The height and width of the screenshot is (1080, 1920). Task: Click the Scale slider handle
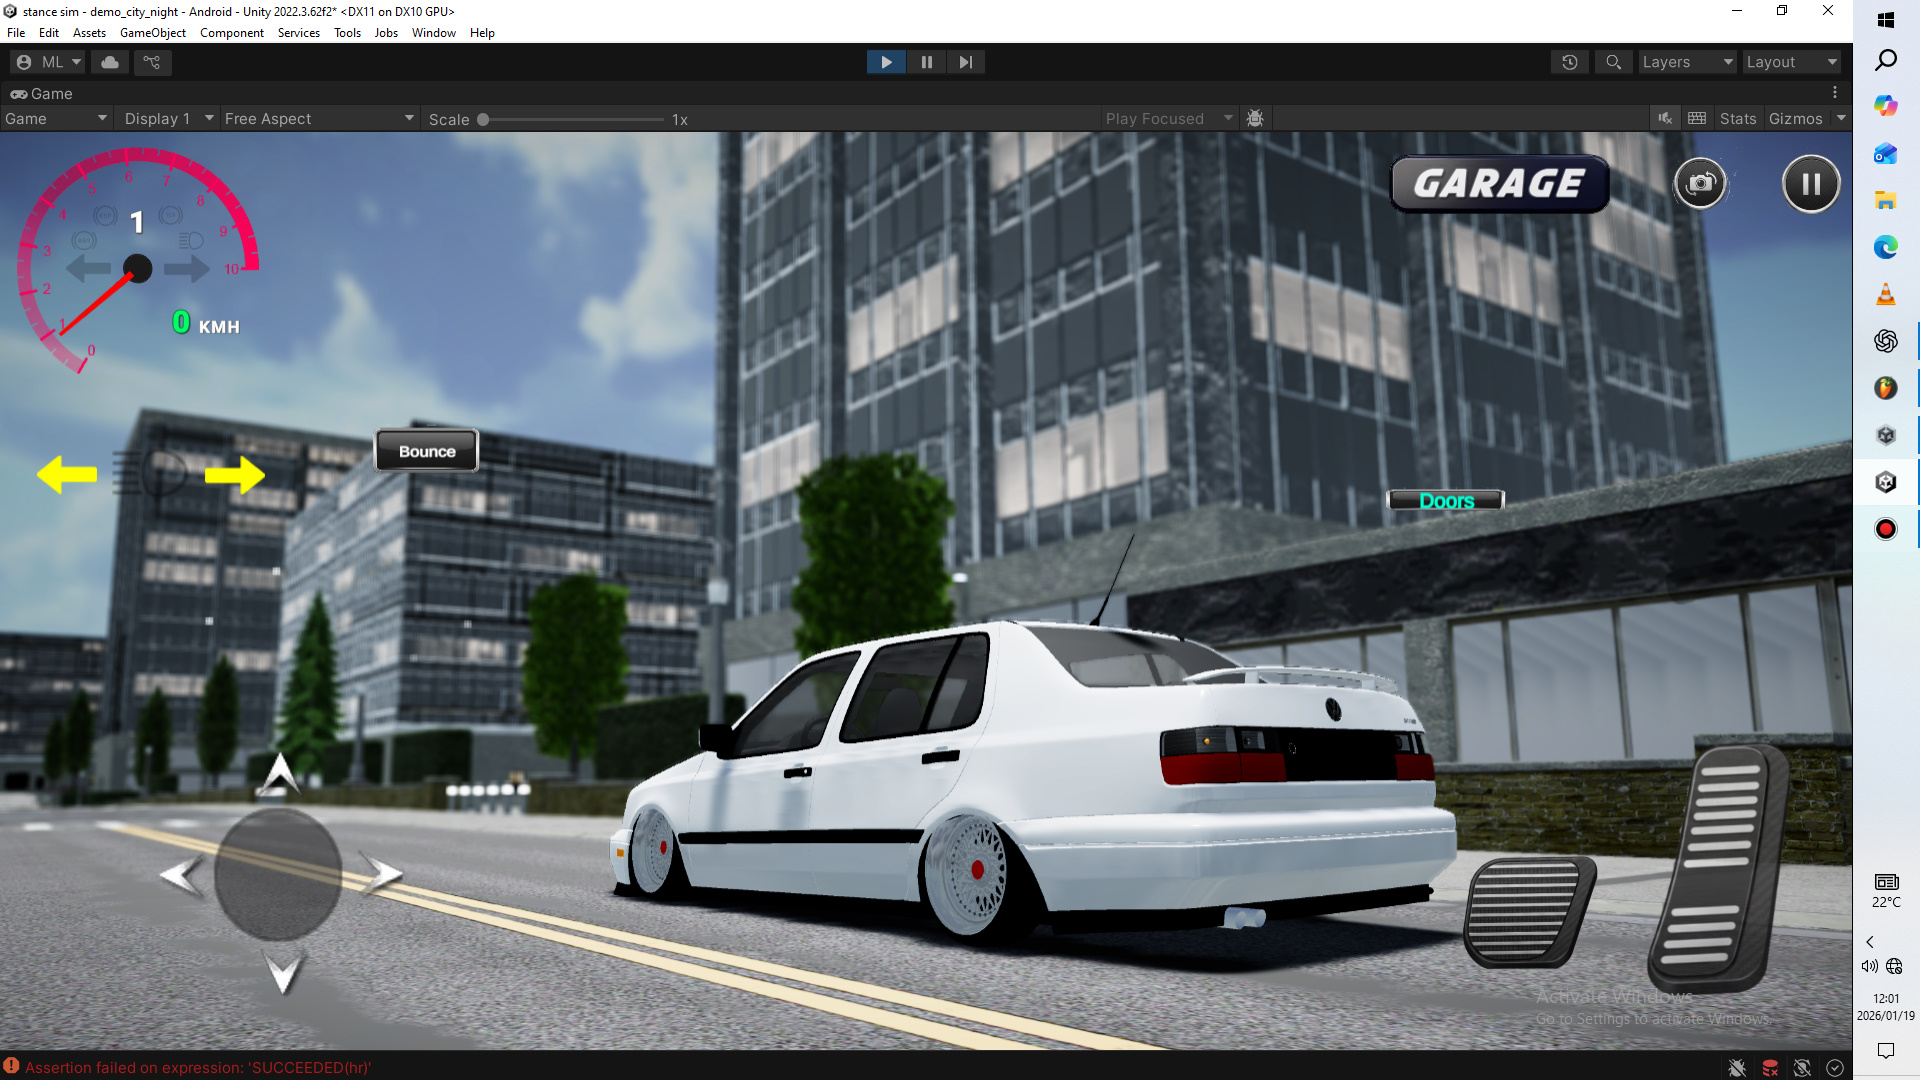483,119
